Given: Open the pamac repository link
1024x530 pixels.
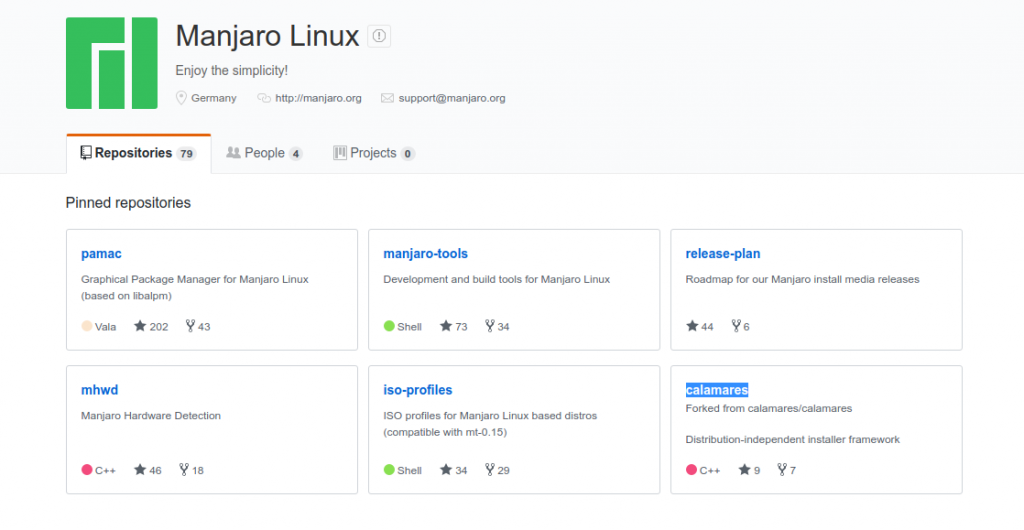Looking at the screenshot, I should pos(101,254).
